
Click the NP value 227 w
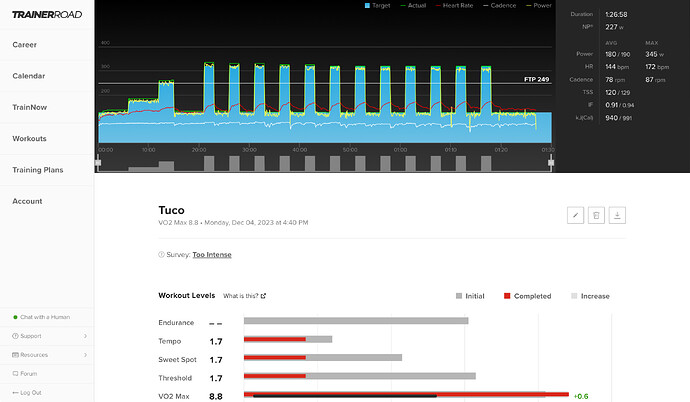pos(614,27)
